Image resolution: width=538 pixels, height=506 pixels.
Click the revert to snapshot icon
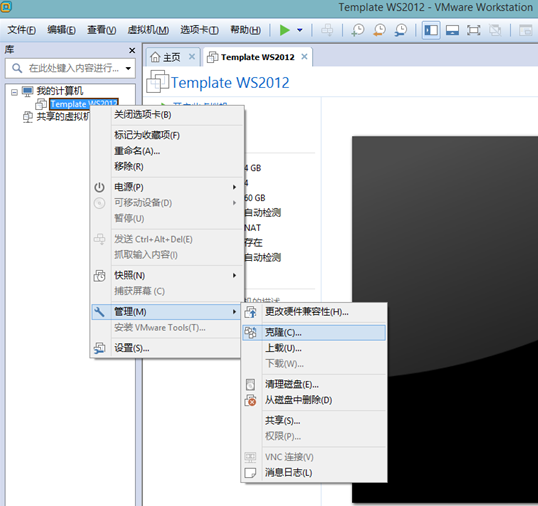[379, 30]
